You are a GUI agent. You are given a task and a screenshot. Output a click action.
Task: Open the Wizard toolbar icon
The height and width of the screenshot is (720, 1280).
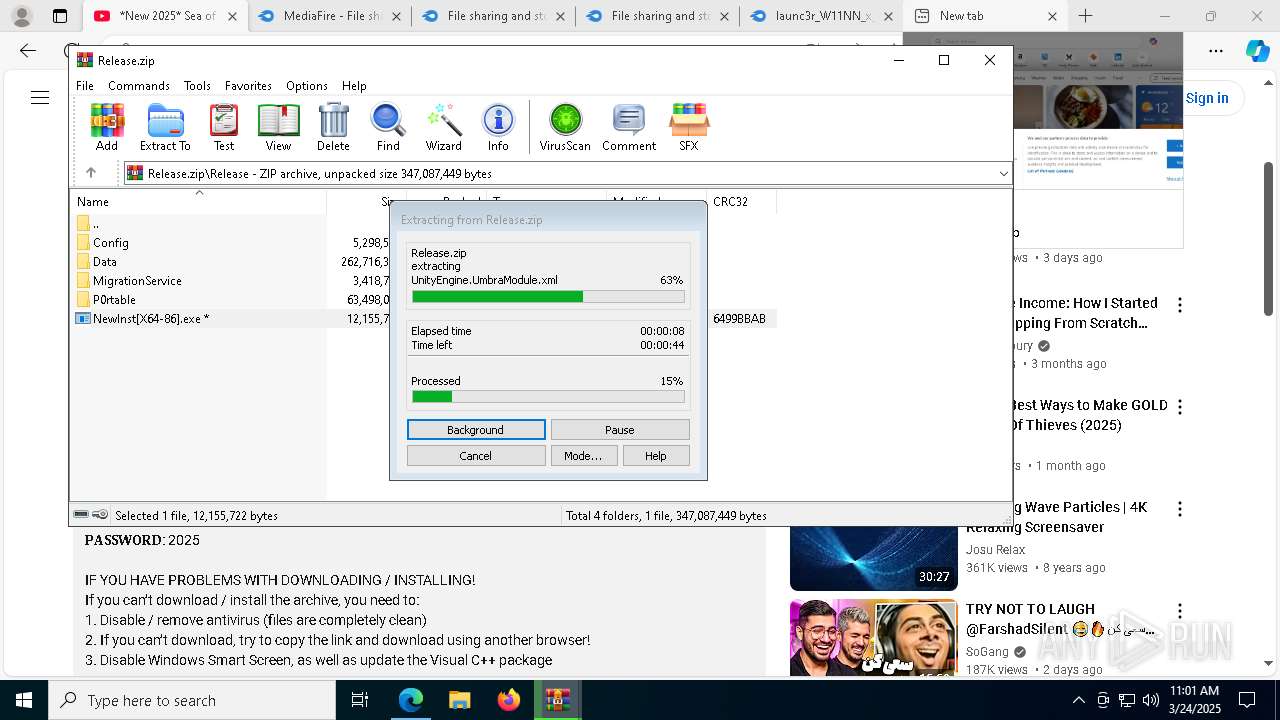444,127
